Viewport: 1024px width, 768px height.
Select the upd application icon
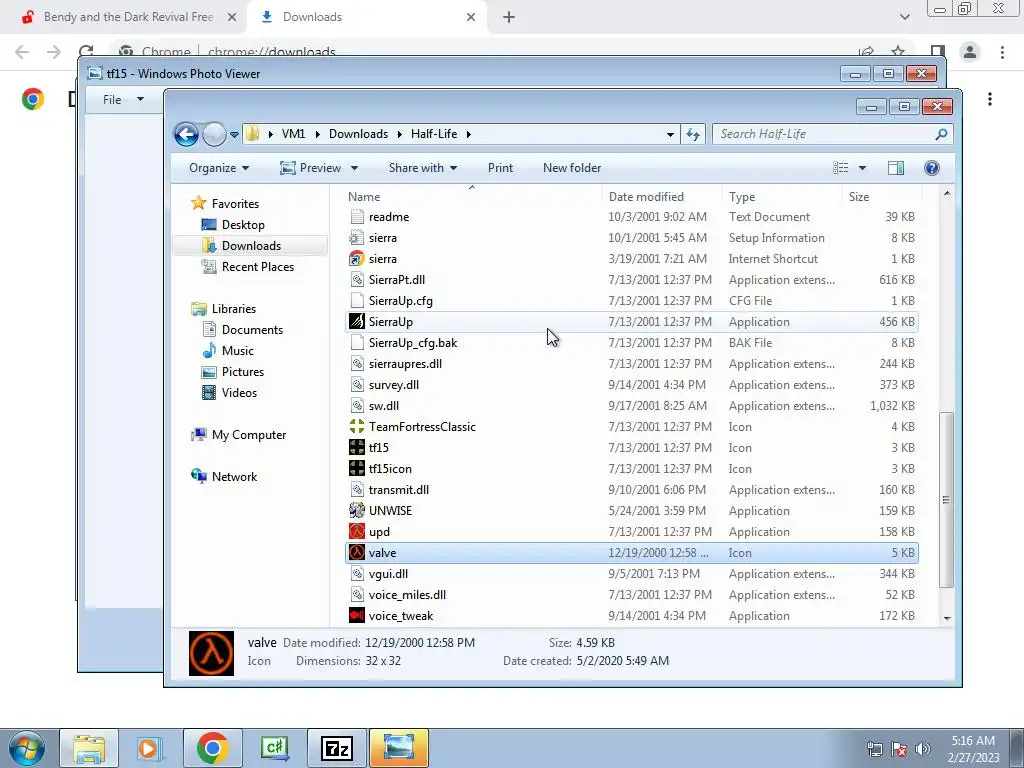(x=357, y=532)
